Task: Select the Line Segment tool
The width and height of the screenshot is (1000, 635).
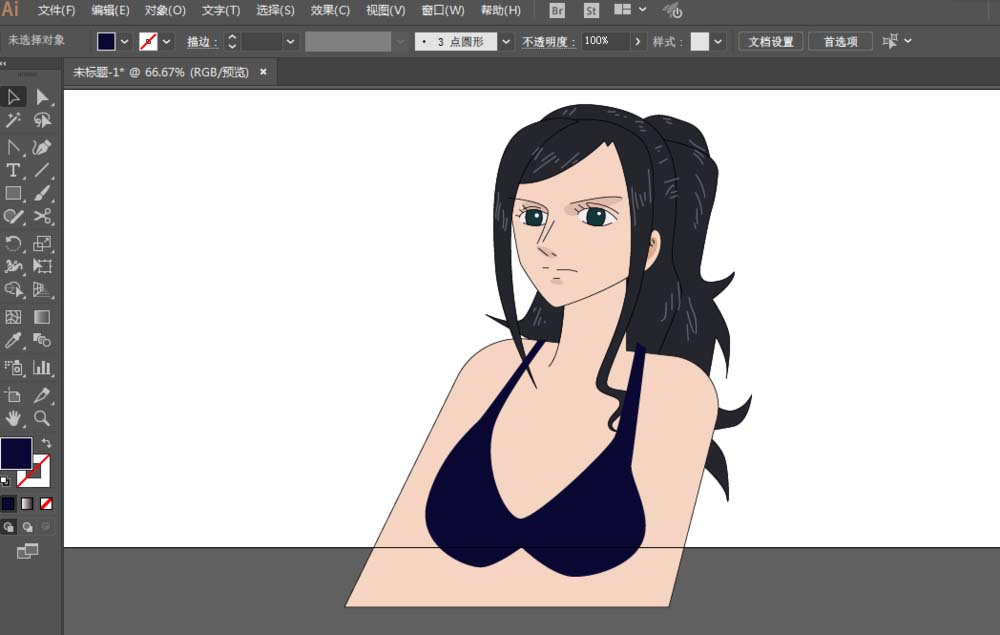Action: pos(42,170)
